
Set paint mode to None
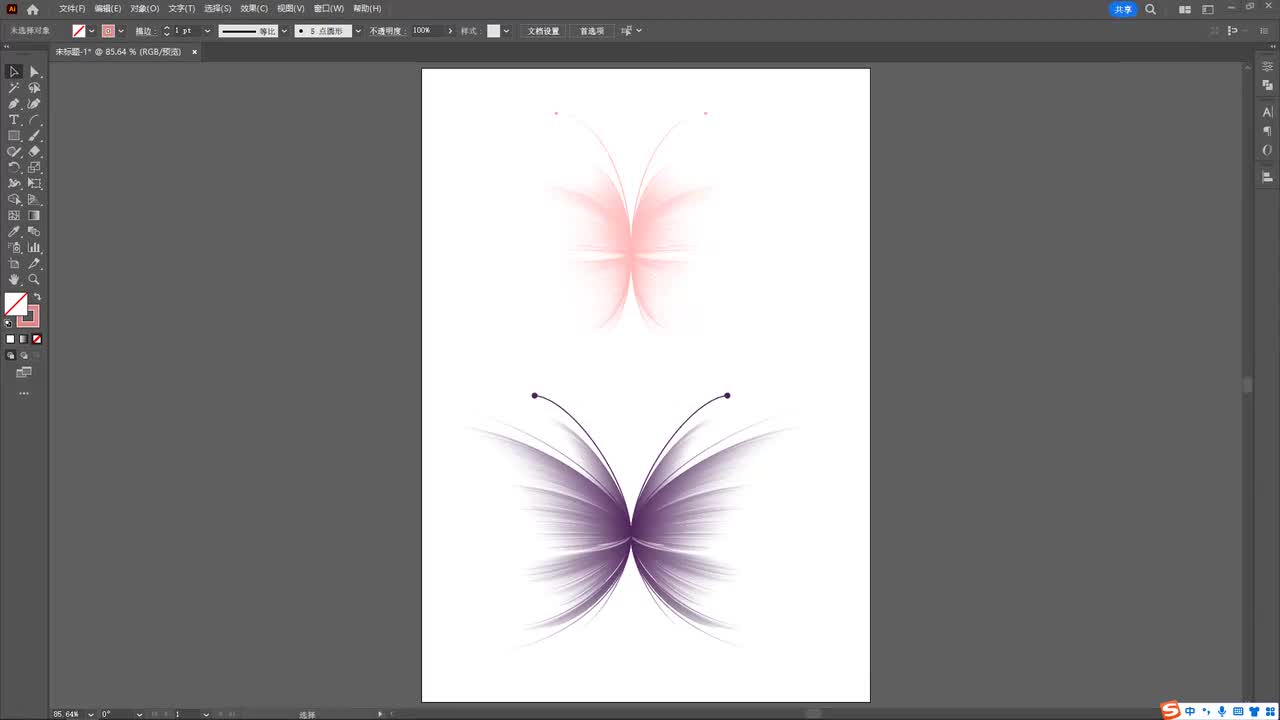pyautogui.click(x=37, y=339)
